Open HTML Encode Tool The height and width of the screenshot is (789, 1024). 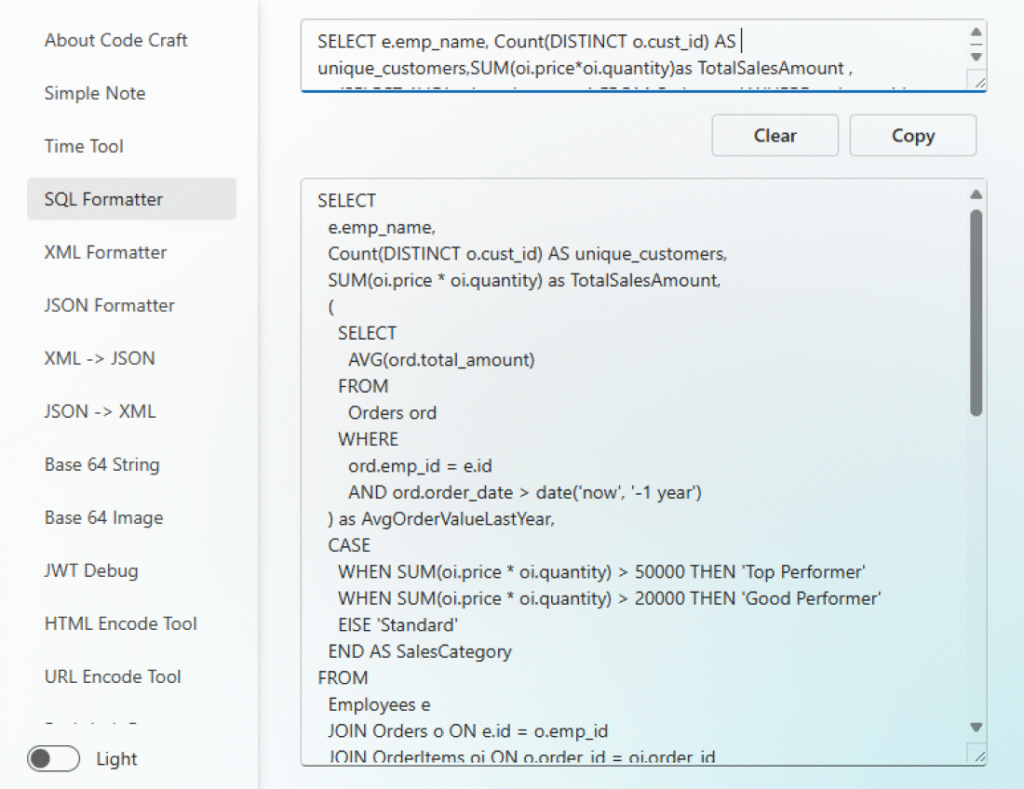(120, 624)
